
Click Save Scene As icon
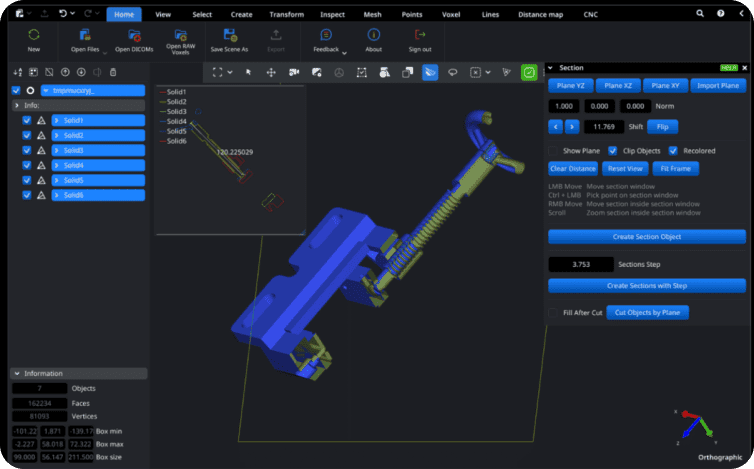coord(229,35)
